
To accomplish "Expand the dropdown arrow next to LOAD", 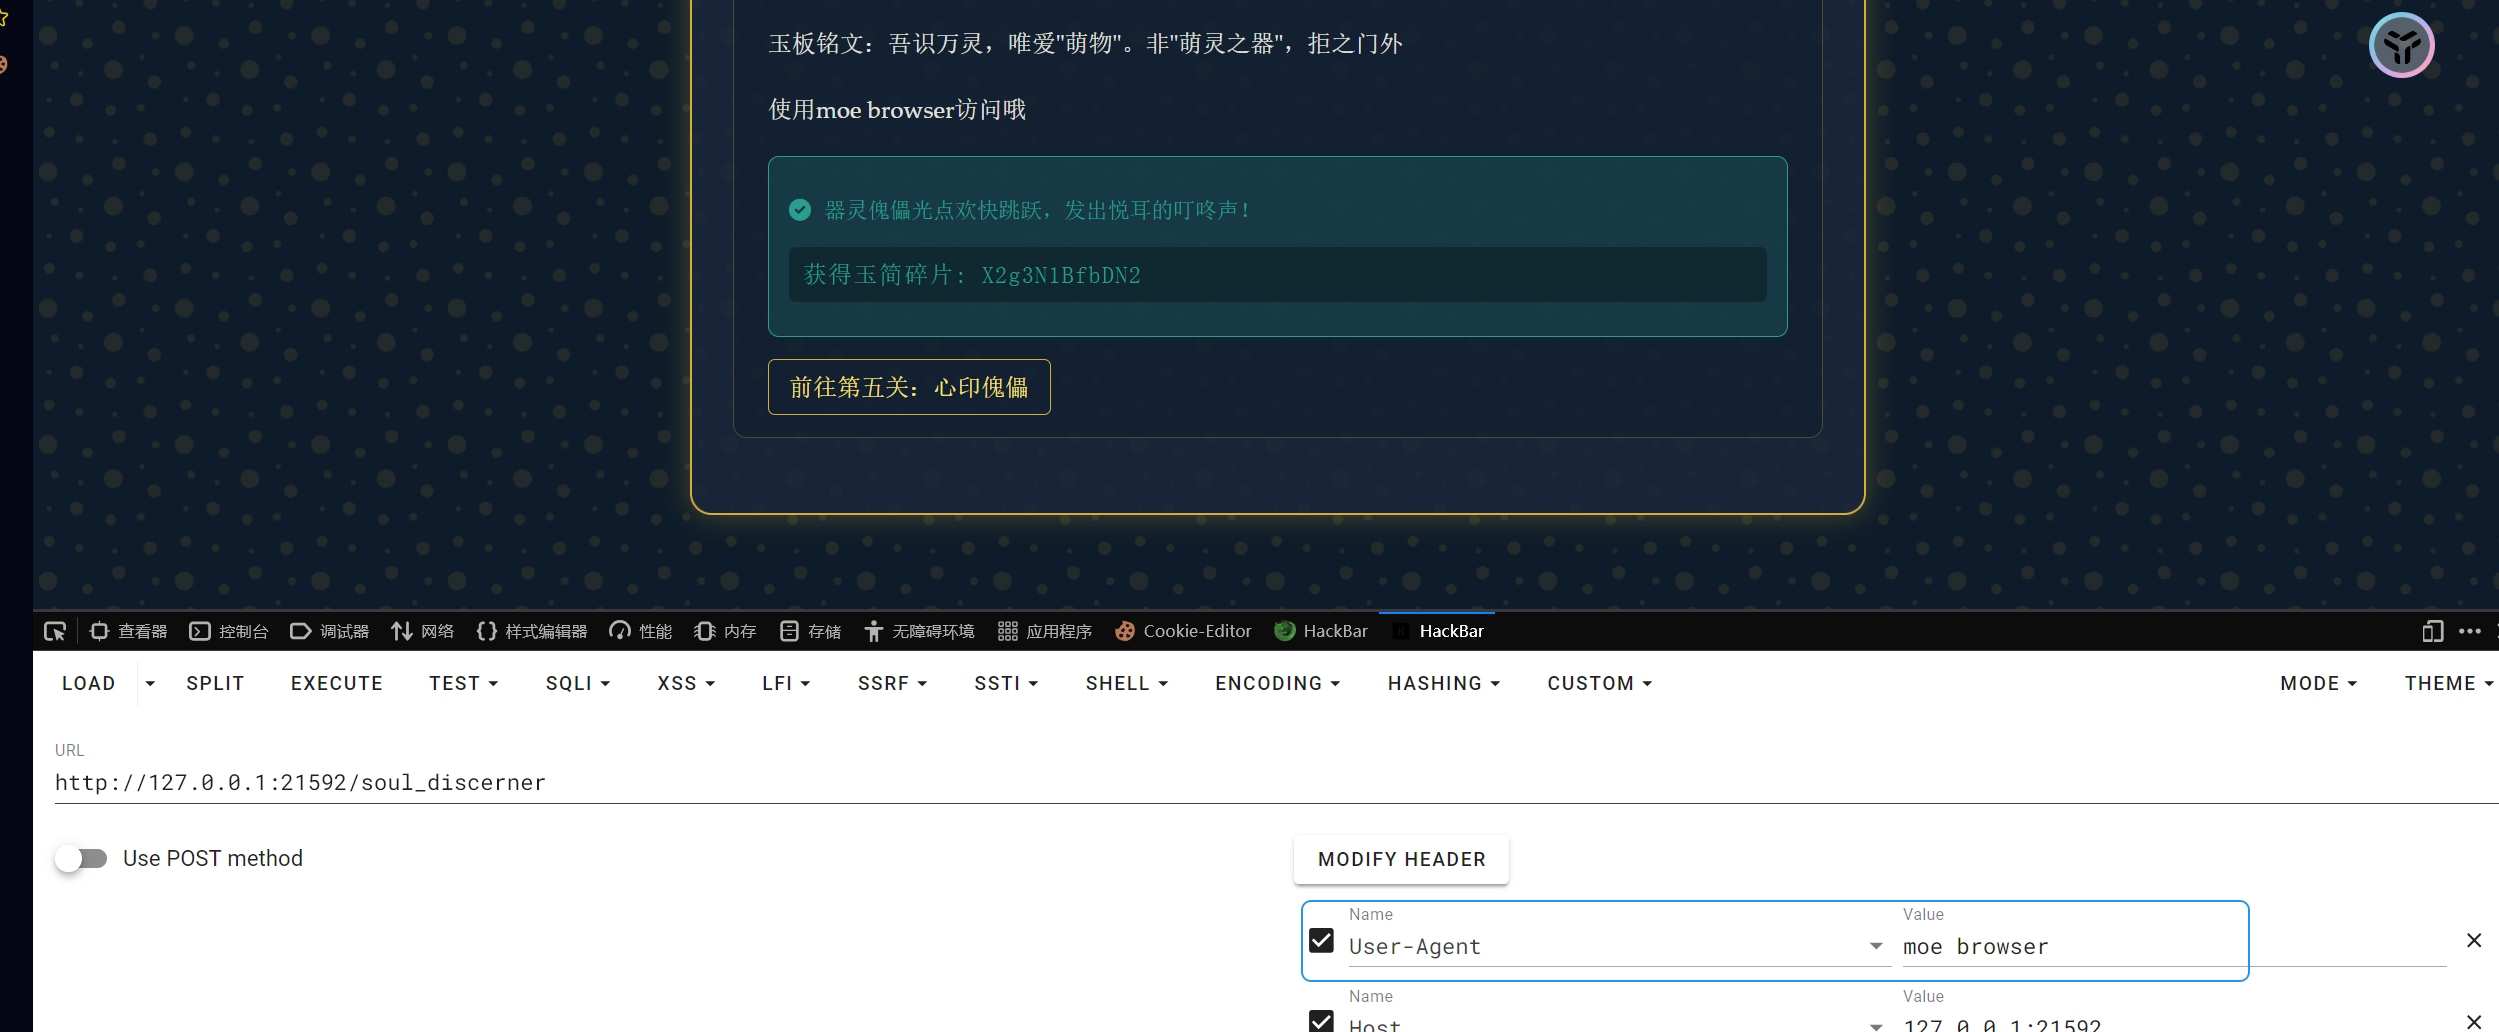I will click(x=150, y=683).
